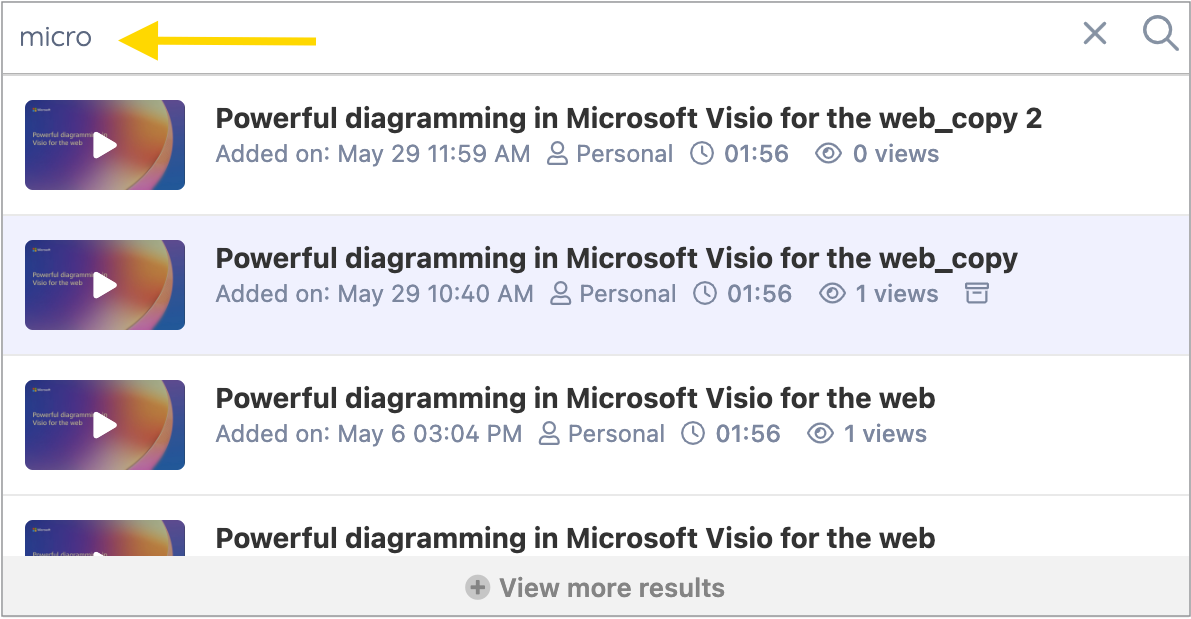Click the person icon on the web_copy result
Viewport: 1191px width, 619px height.
point(558,293)
